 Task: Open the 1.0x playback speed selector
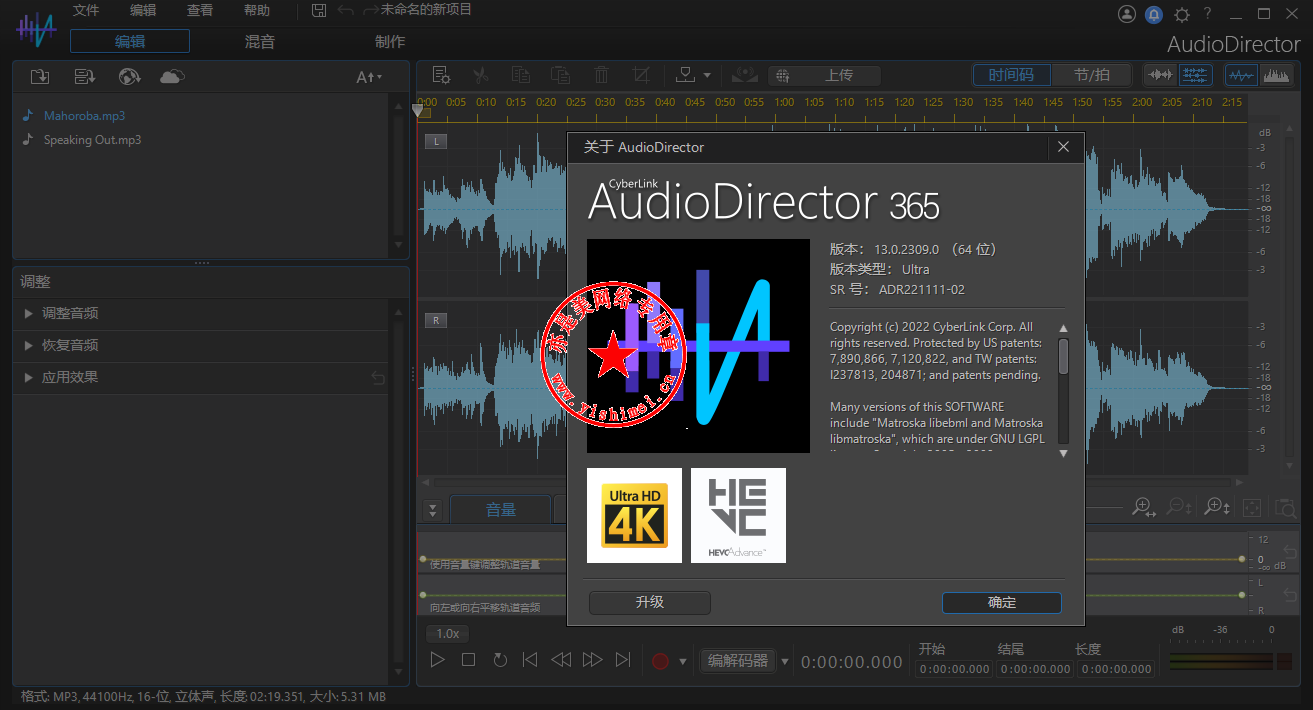click(448, 634)
